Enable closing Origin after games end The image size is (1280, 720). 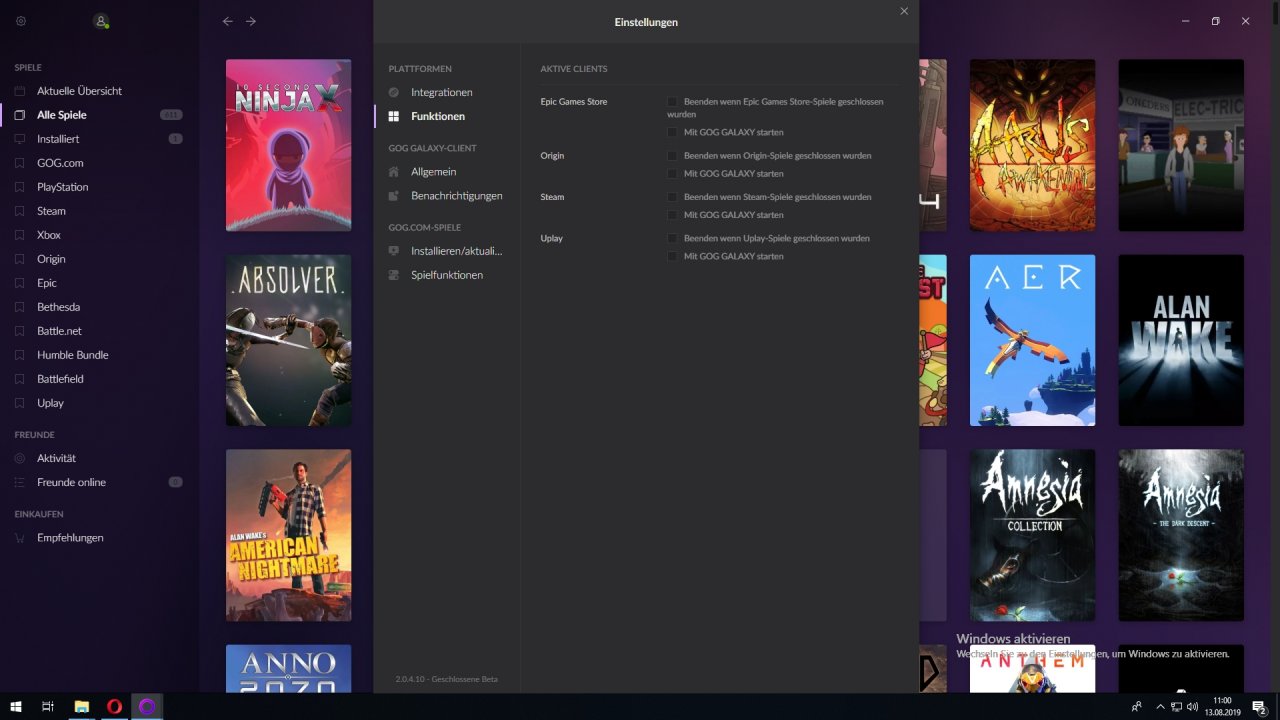tap(672, 156)
